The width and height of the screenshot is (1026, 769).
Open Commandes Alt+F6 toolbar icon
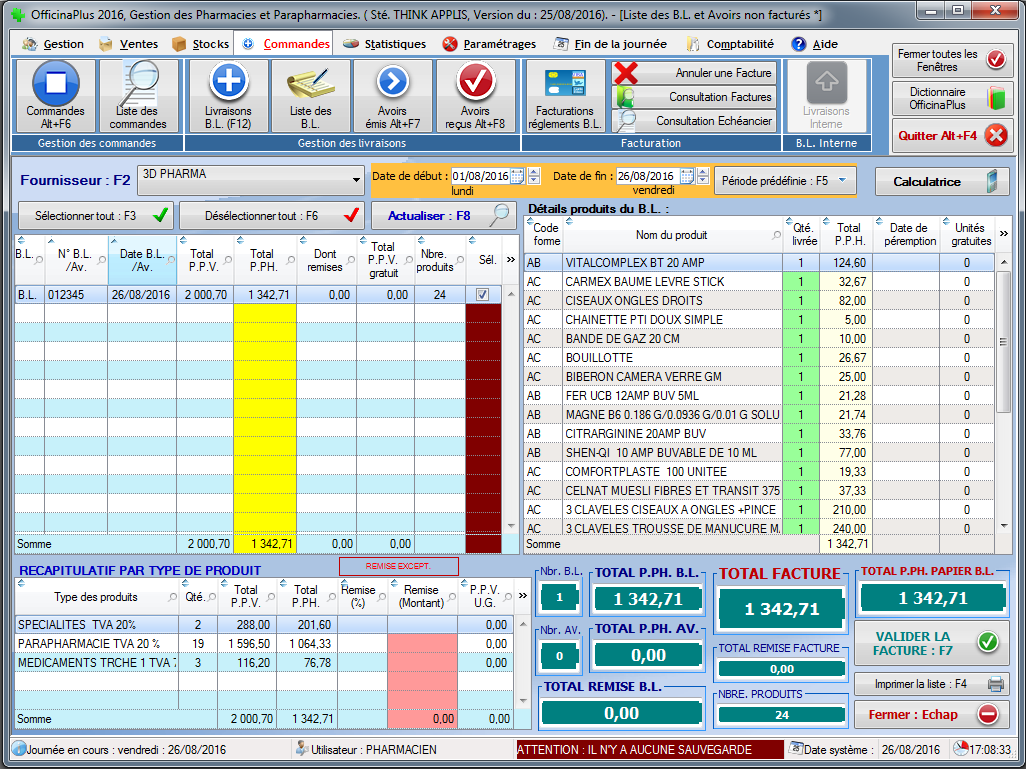click(x=56, y=82)
